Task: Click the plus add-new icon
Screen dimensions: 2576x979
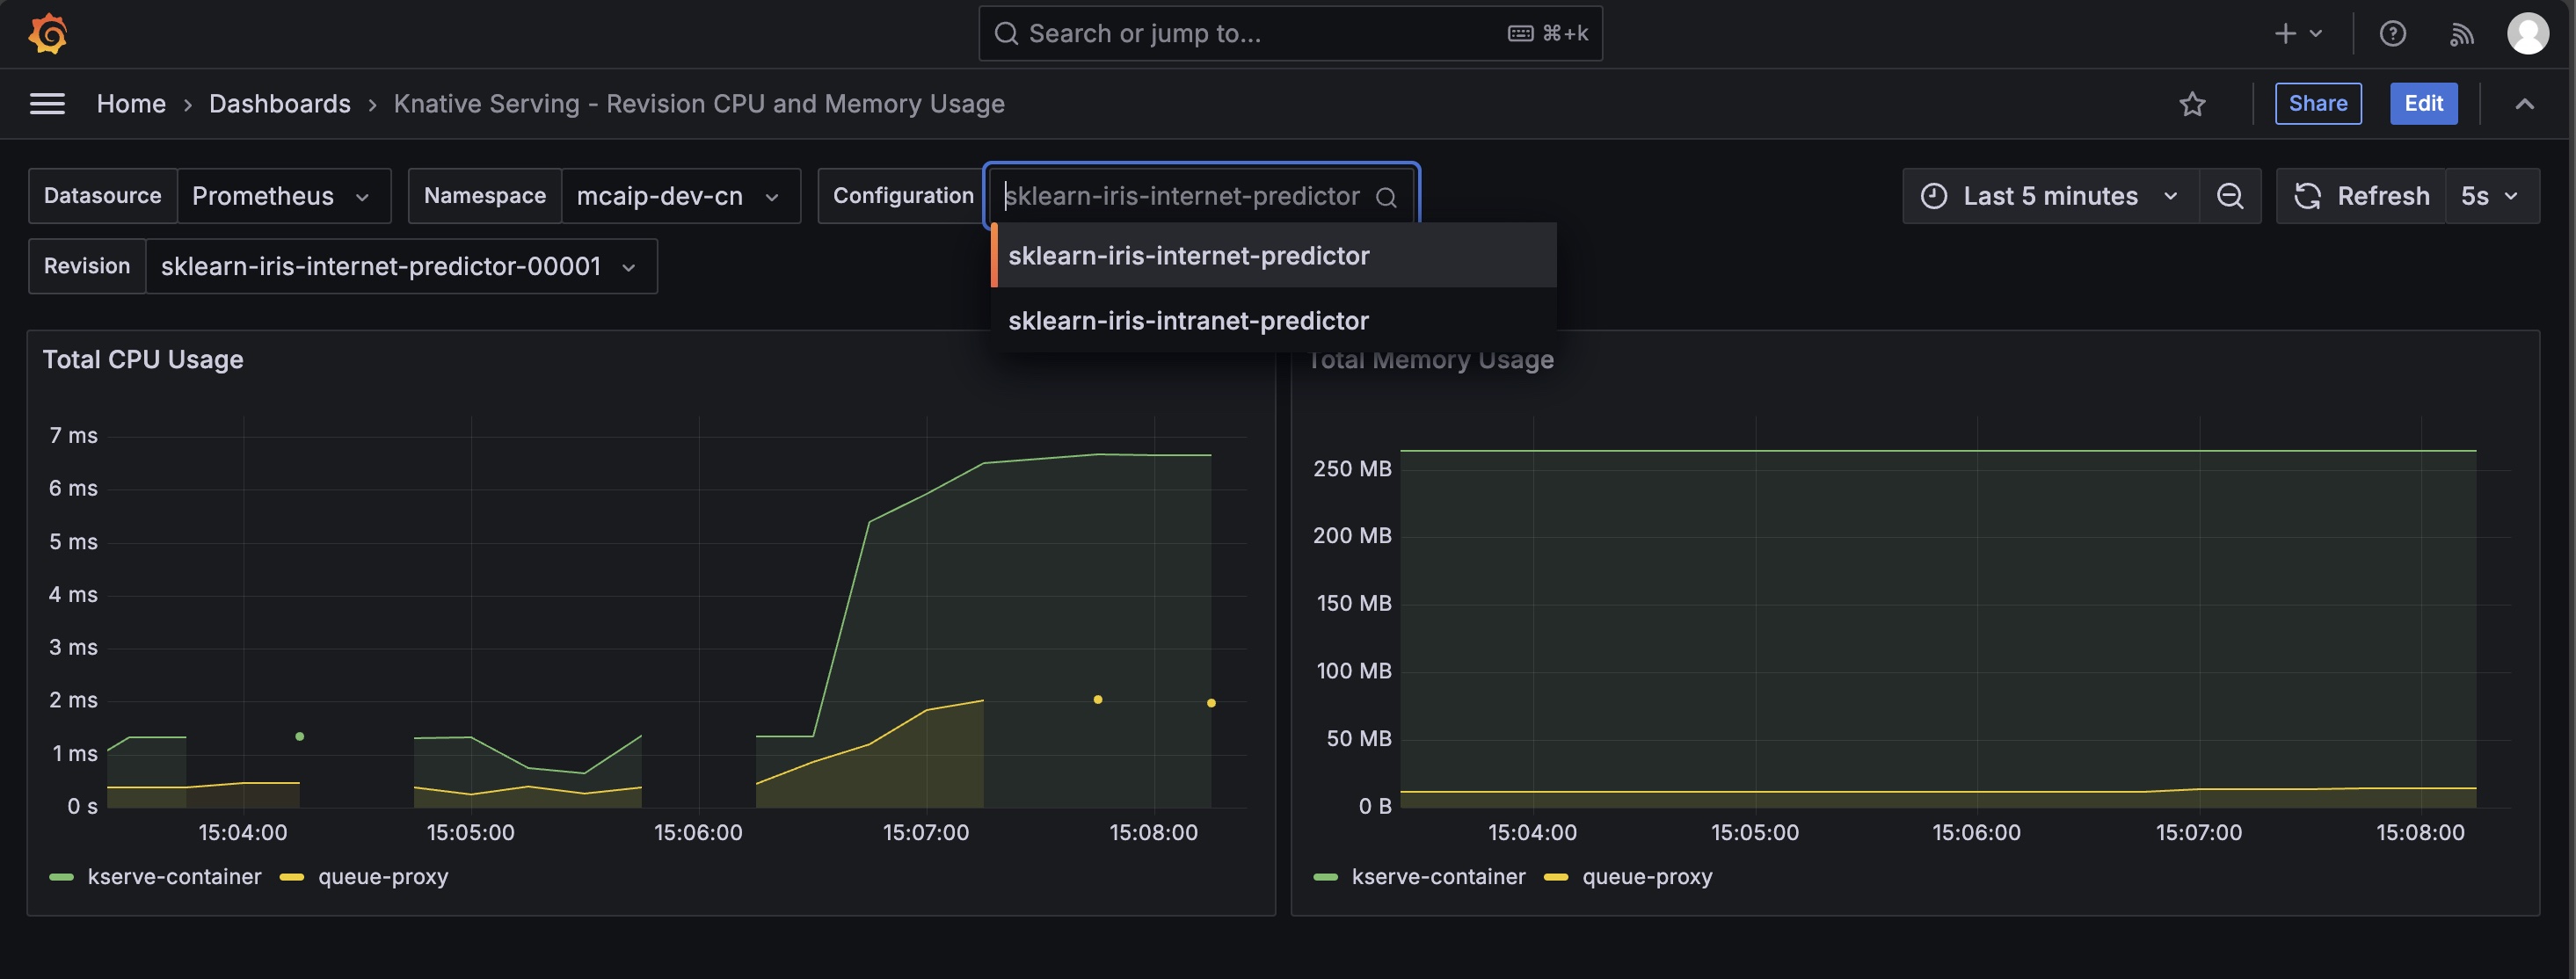Action: [2285, 34]
